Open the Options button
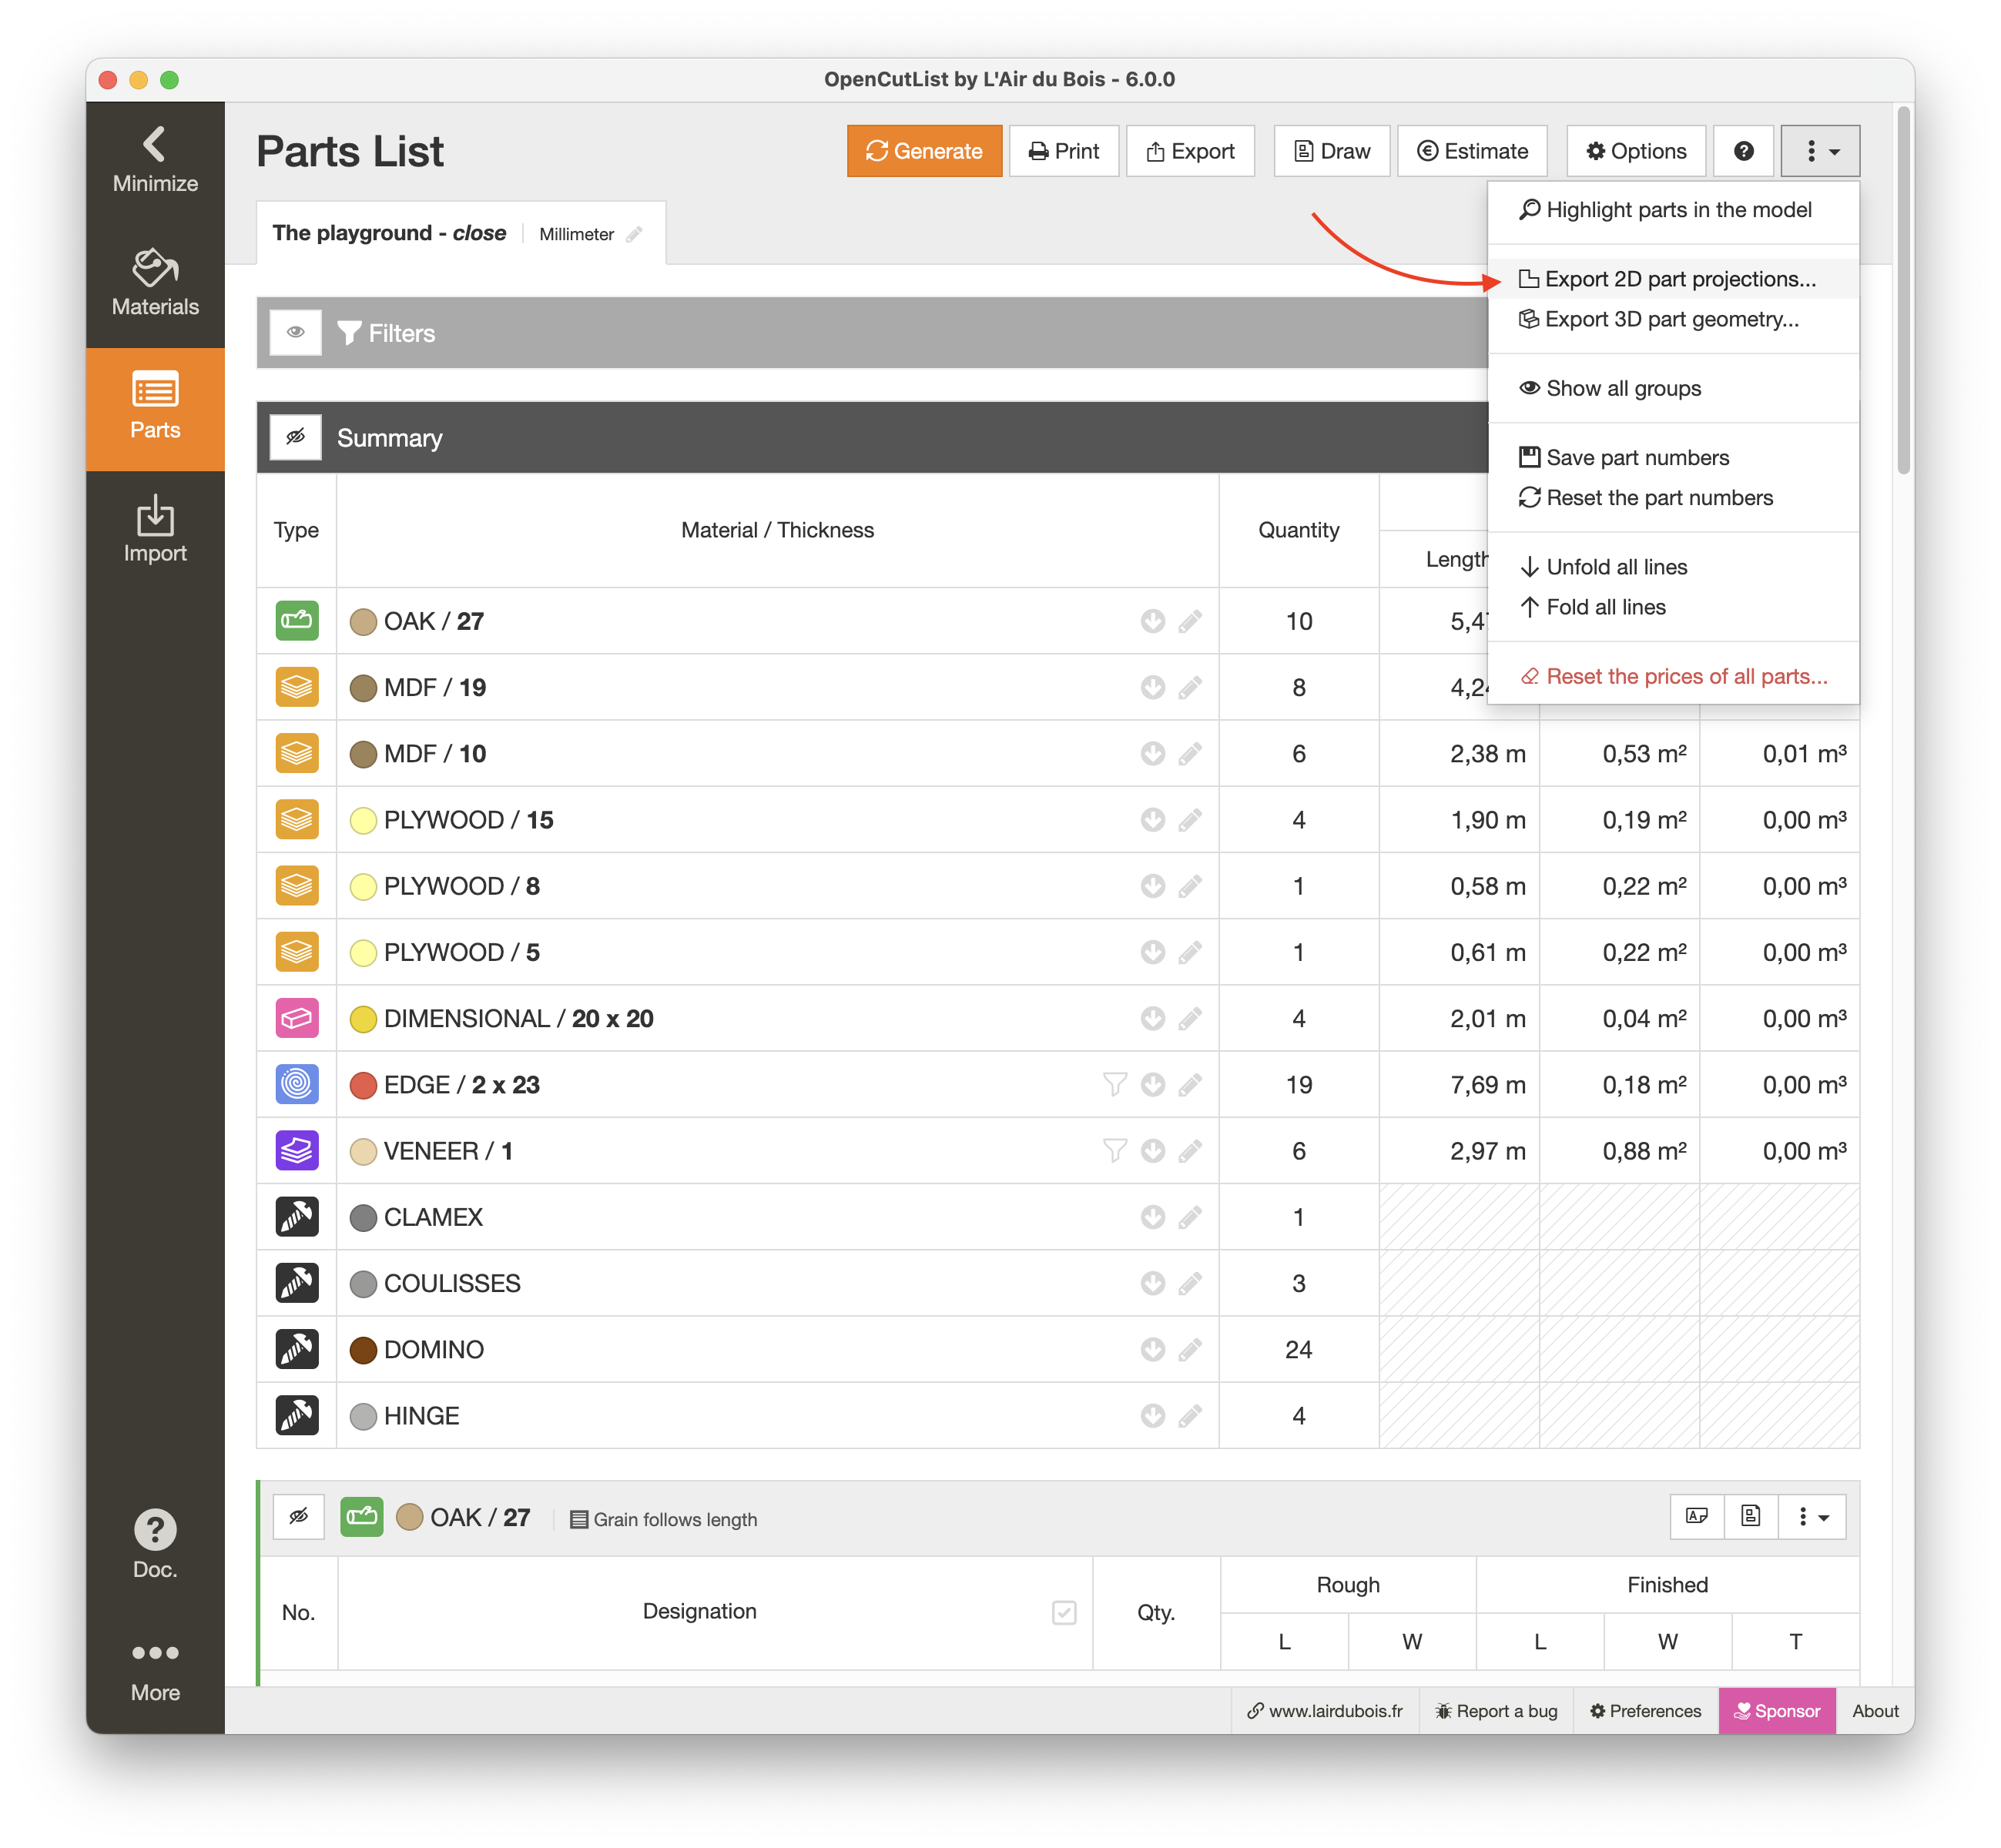 pos(1636,151)
